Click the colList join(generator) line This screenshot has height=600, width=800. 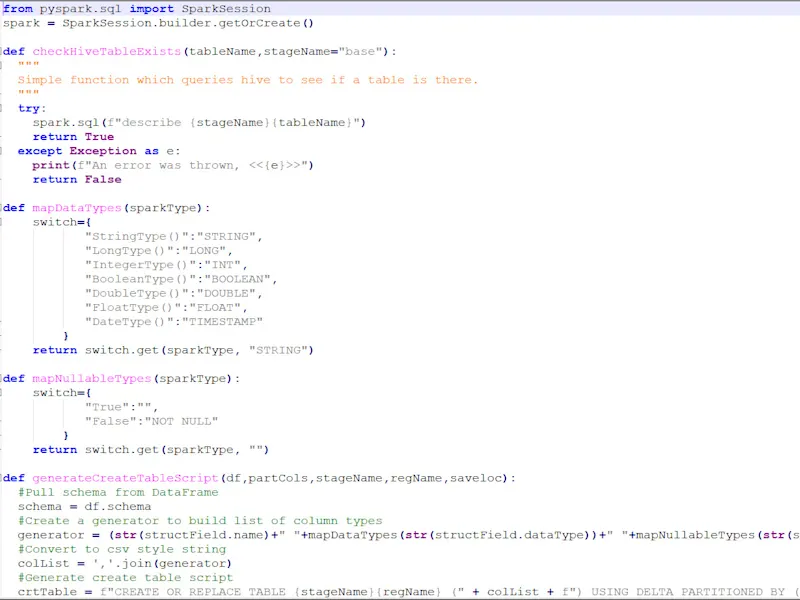(x=124, y=564)
